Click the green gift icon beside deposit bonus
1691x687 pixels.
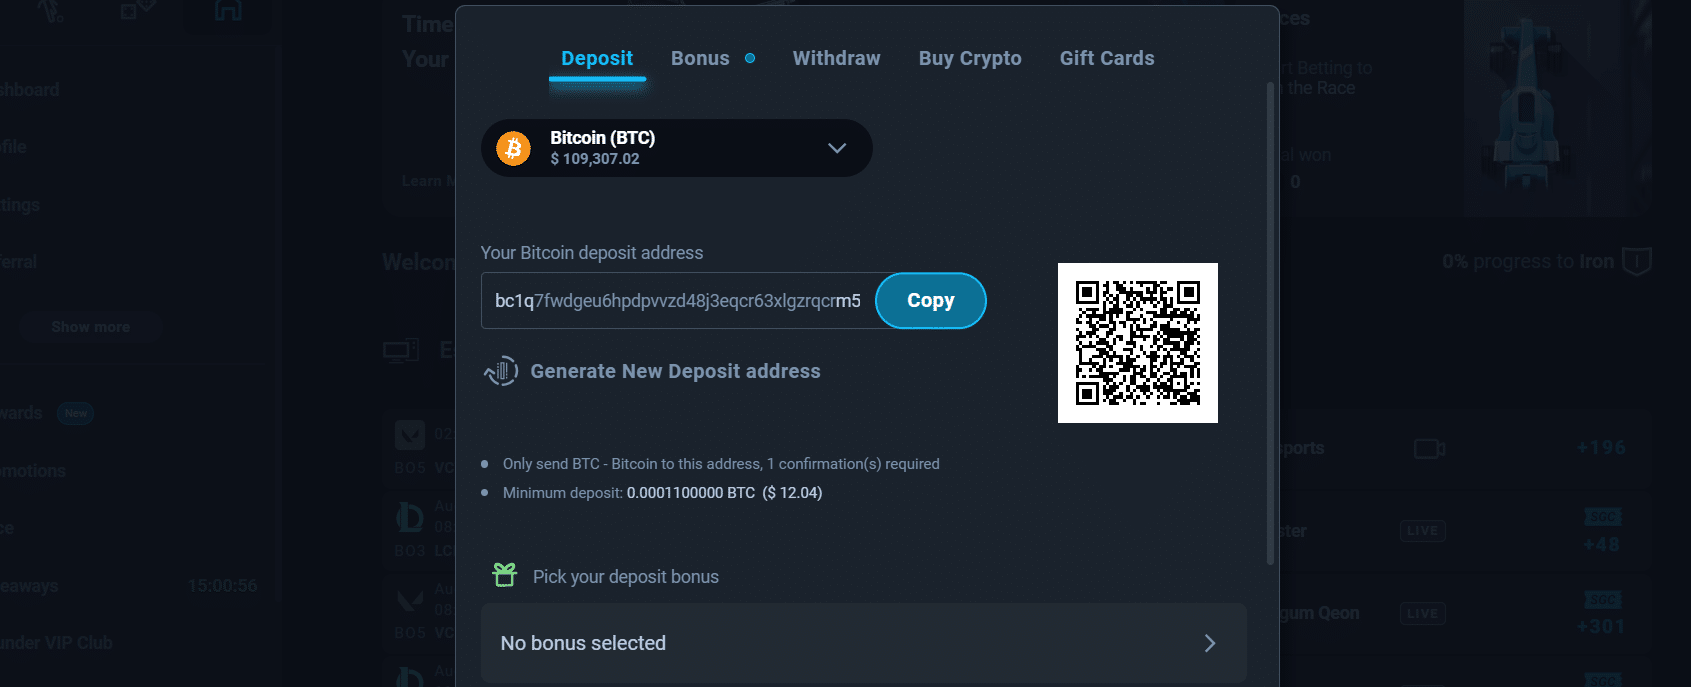(x=503, y=575)
